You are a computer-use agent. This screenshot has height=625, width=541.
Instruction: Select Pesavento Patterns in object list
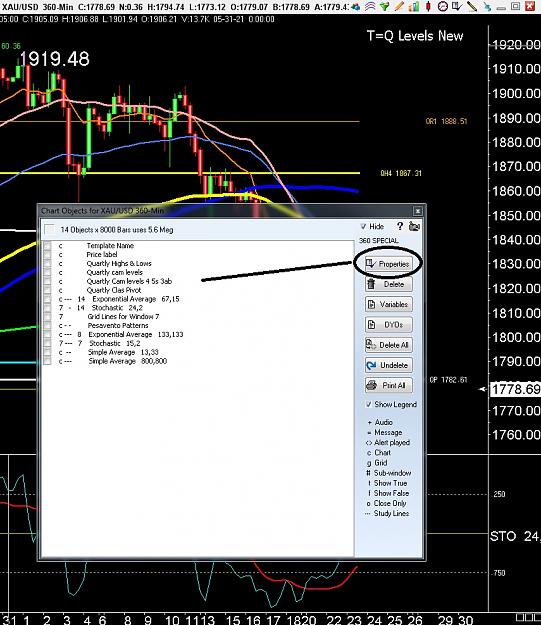click(118, 325)
